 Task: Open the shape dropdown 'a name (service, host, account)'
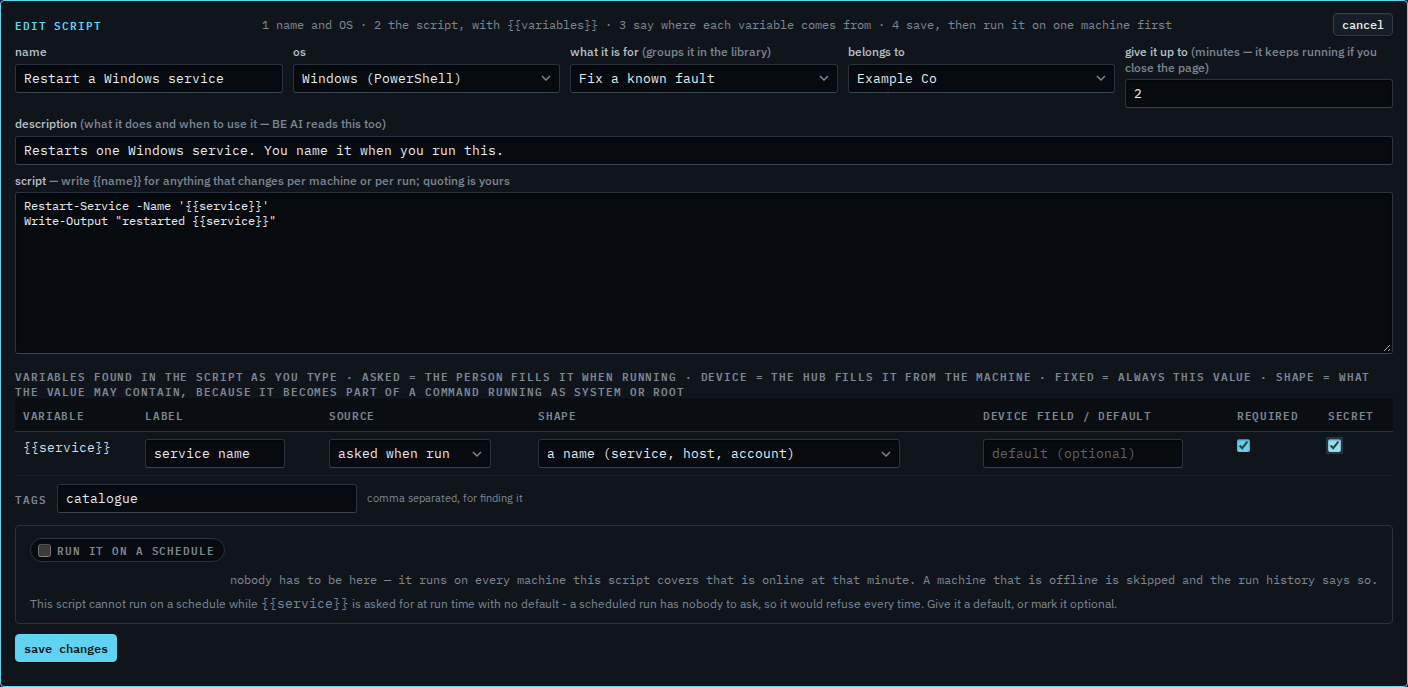click(x=719, y=453)
